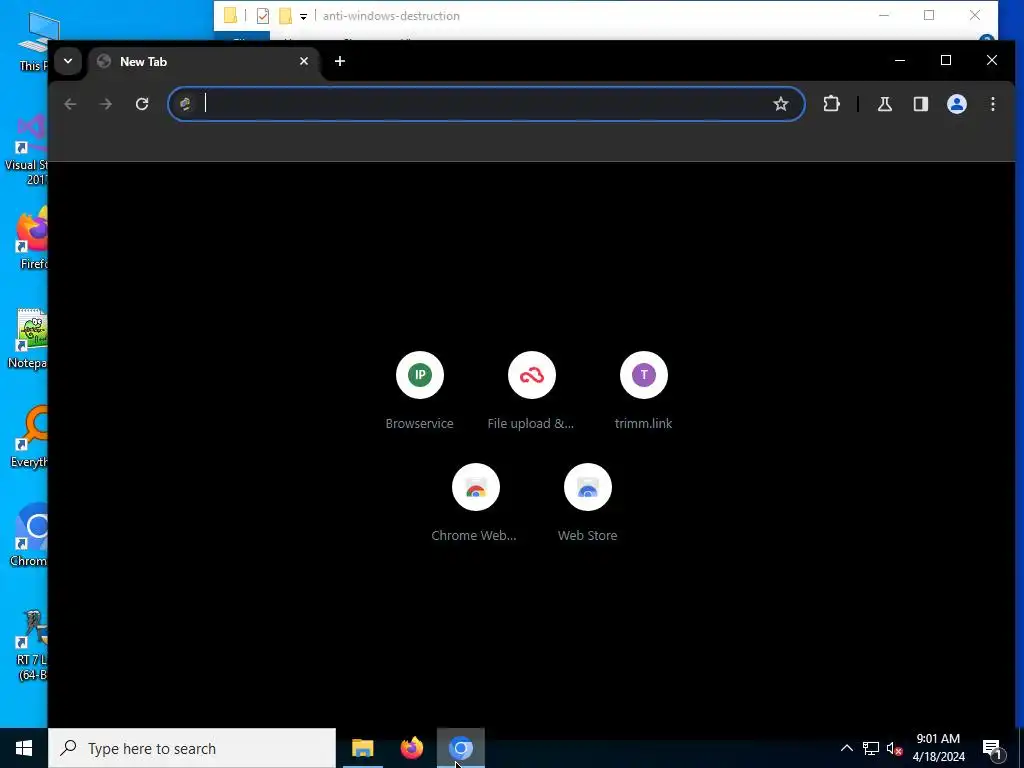Show hidden system tray icons

[846, 748]
